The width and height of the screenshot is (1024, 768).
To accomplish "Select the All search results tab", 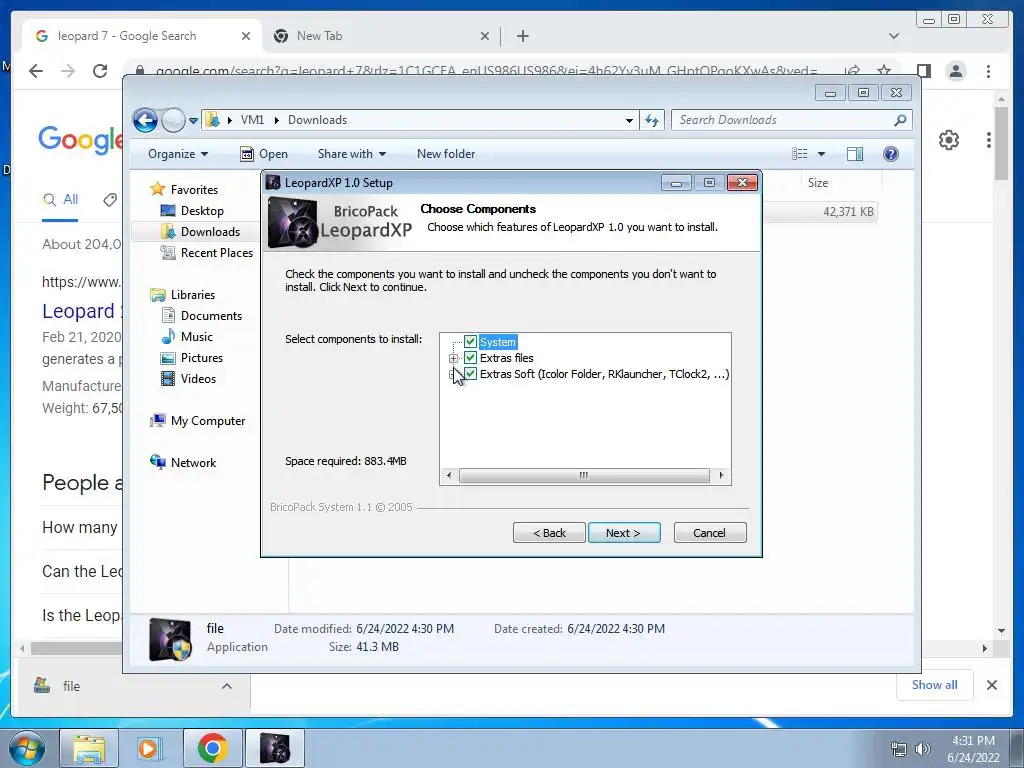I will (61, 200).
